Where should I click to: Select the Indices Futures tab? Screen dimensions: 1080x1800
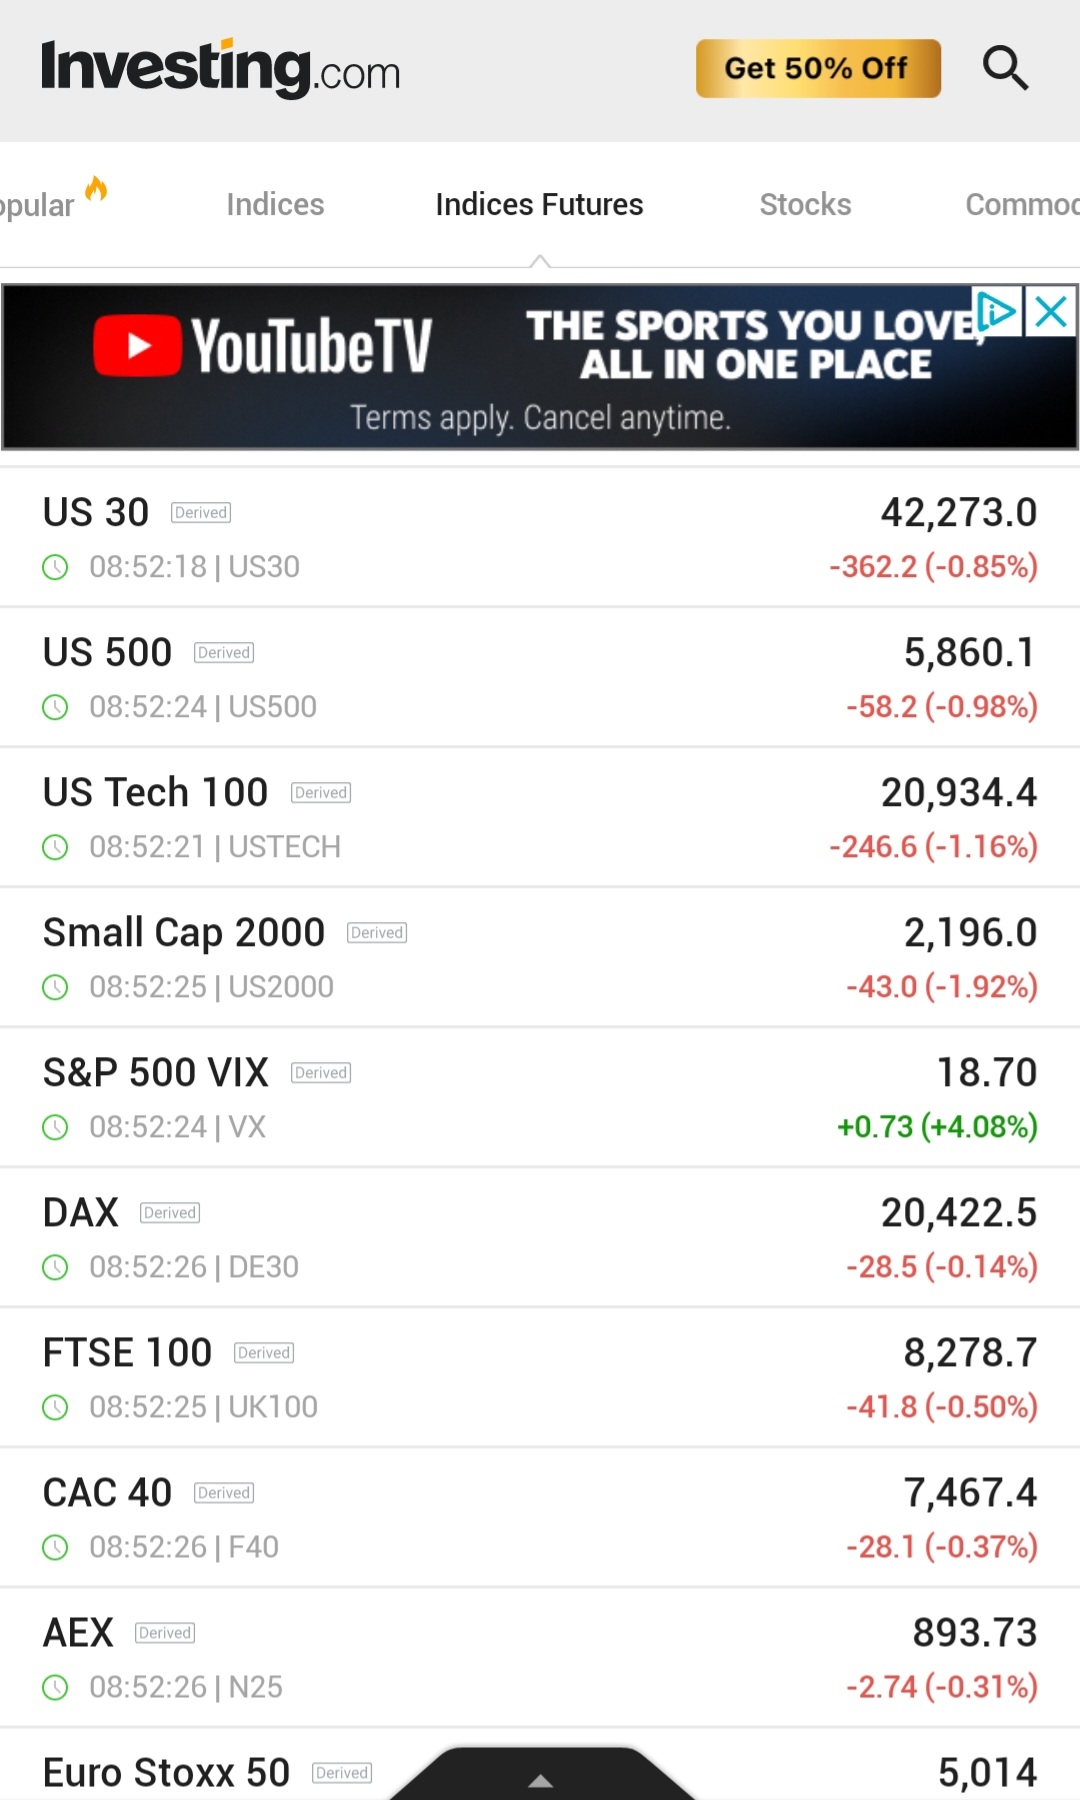click(539, 205)
